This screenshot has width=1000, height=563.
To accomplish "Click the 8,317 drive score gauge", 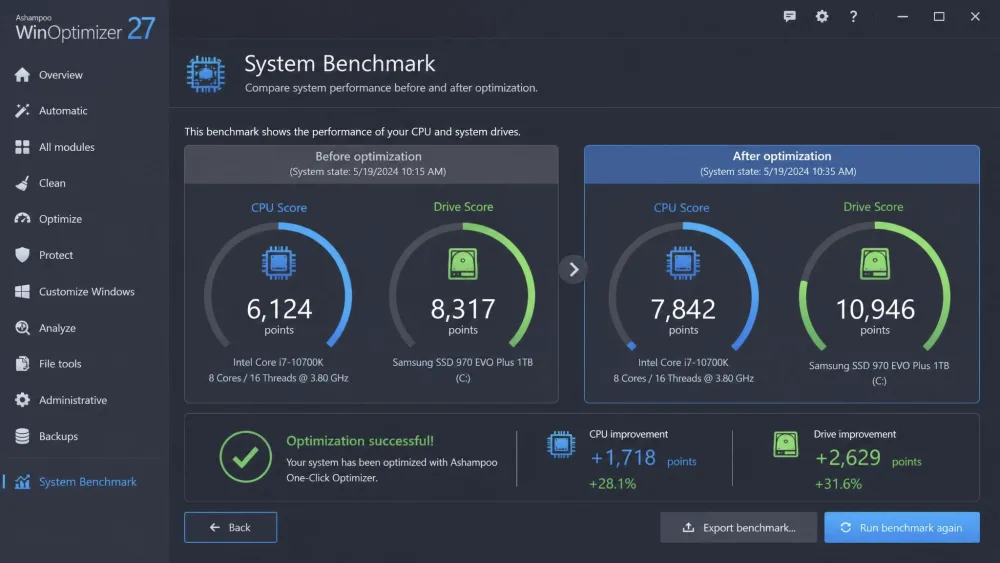I will click(x=463, y=287).
